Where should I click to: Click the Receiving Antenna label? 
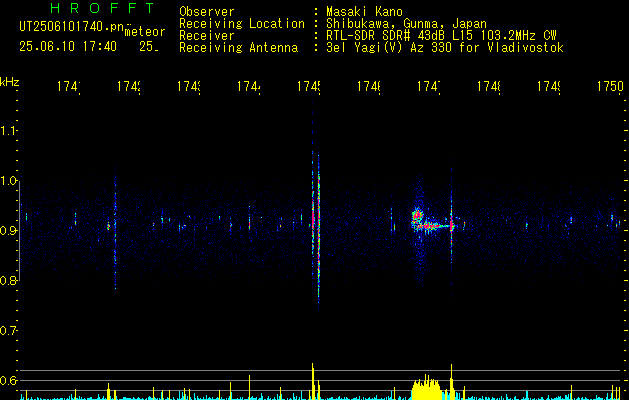[239, 48]
